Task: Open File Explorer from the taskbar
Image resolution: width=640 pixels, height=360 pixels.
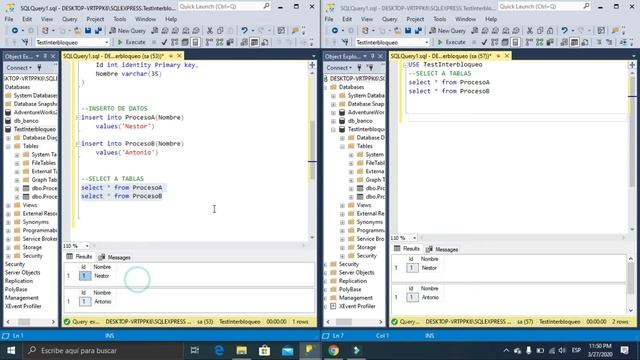Action: point(242,350)
